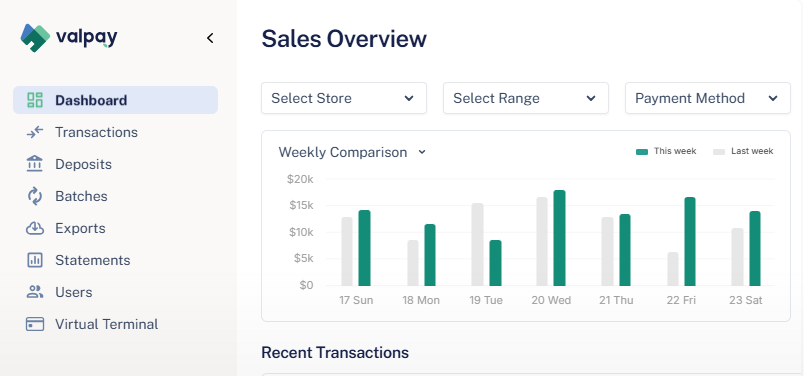Click the 18 Mon axis label
The width and height of the screenshot is (804, 376).
(x=421, y=300)
